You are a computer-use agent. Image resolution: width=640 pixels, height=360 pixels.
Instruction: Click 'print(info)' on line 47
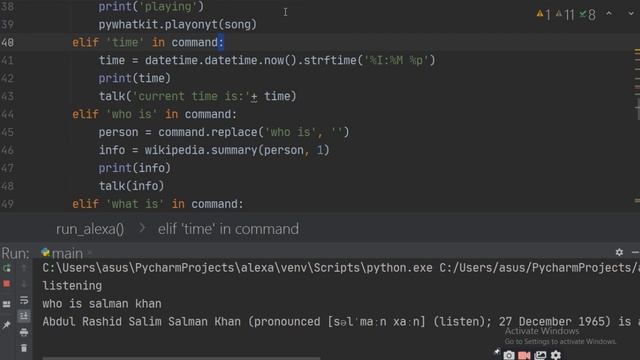134,168
